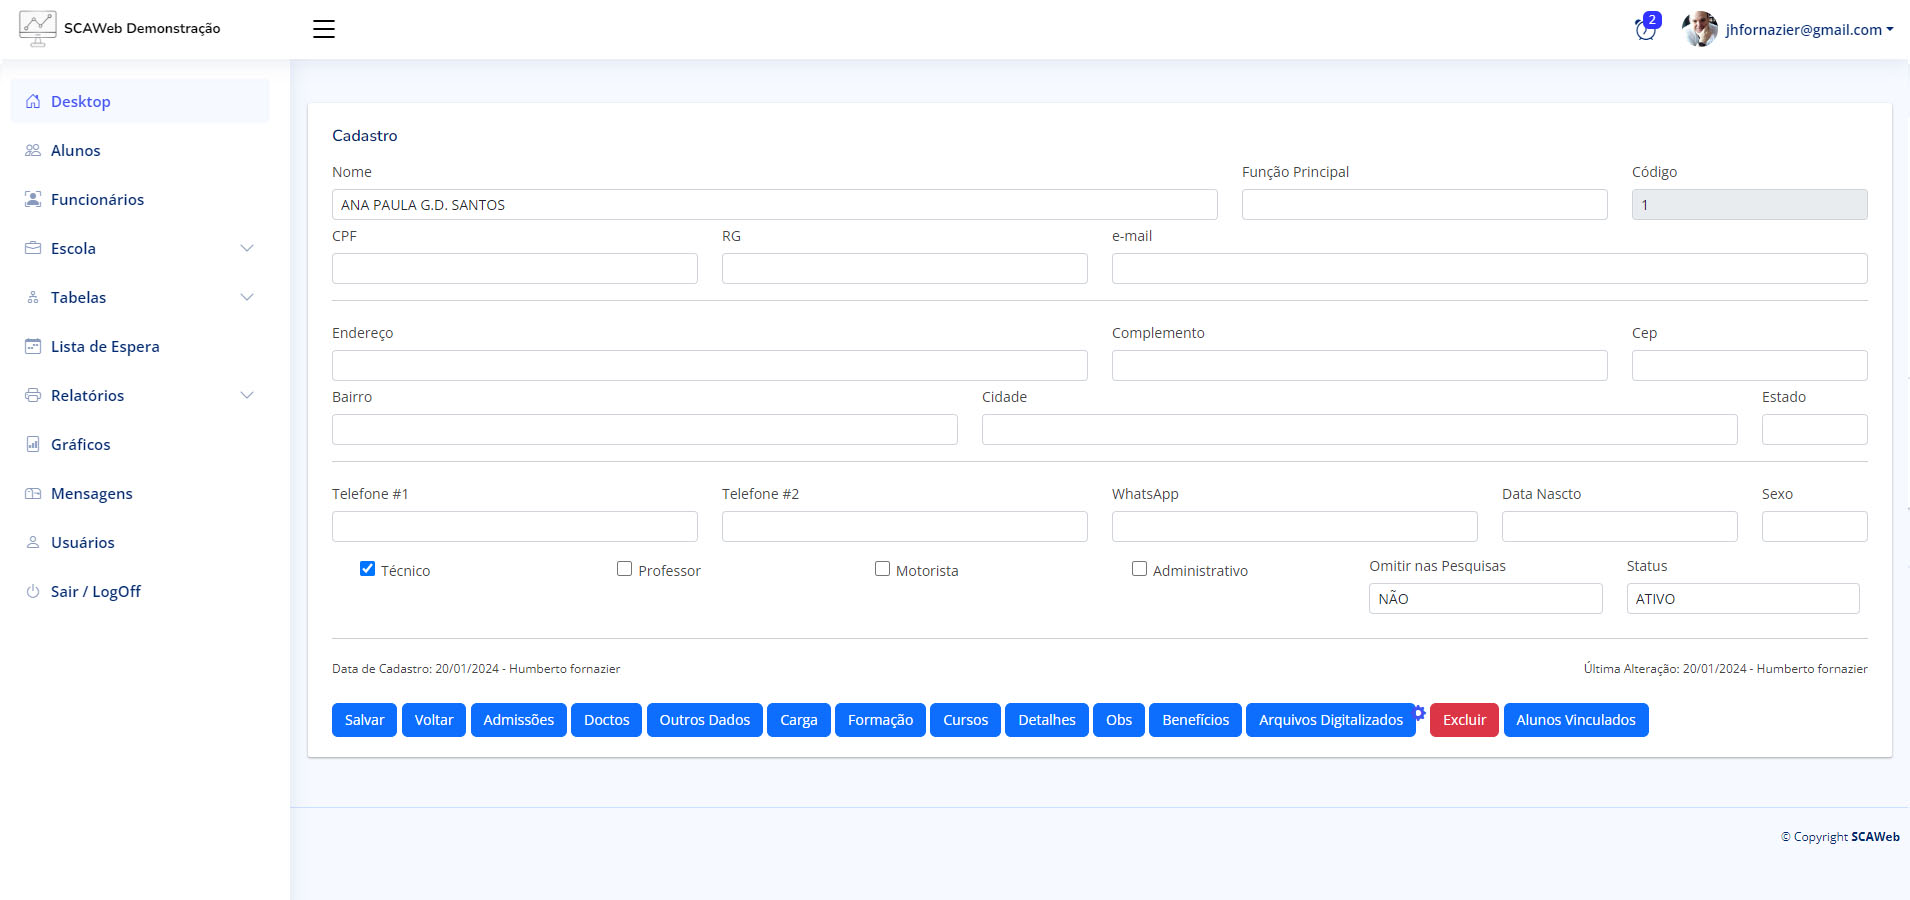Expand the Relatórios menu chevron
This screenshot has height=900, width=1910.
coord(247,395)
